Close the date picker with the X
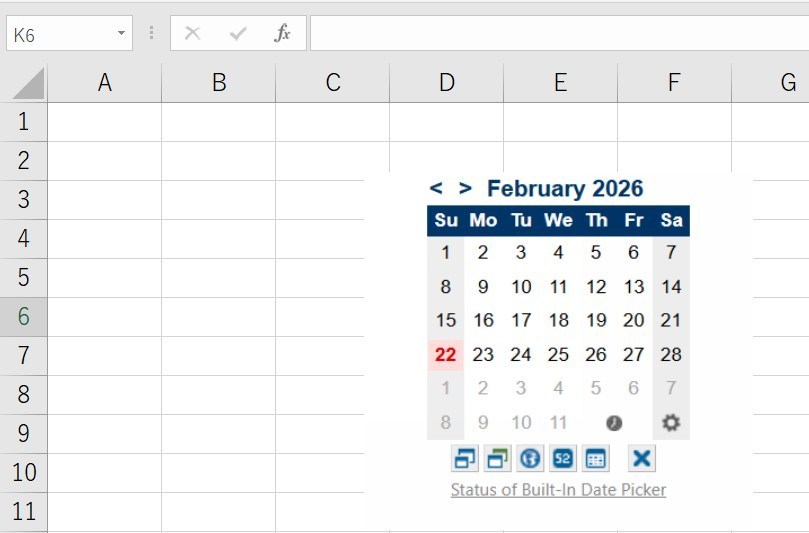 [642, 459]
